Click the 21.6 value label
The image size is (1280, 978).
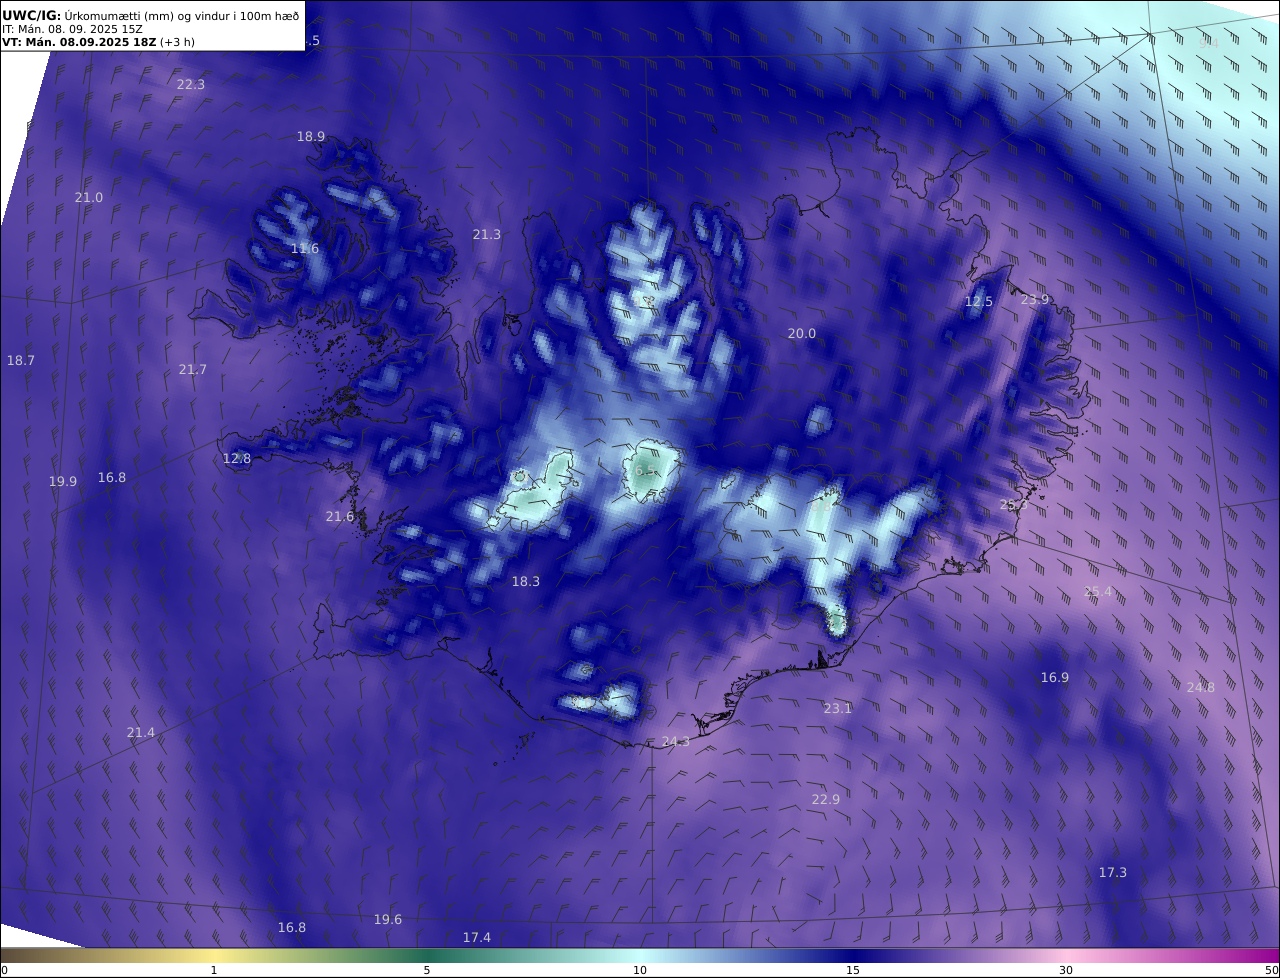click(x=340, y=517)
